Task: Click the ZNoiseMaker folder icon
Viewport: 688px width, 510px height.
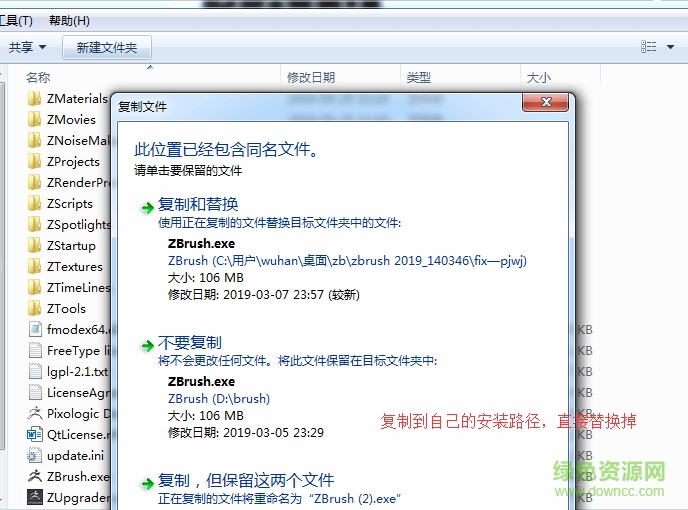Action: 34,140
